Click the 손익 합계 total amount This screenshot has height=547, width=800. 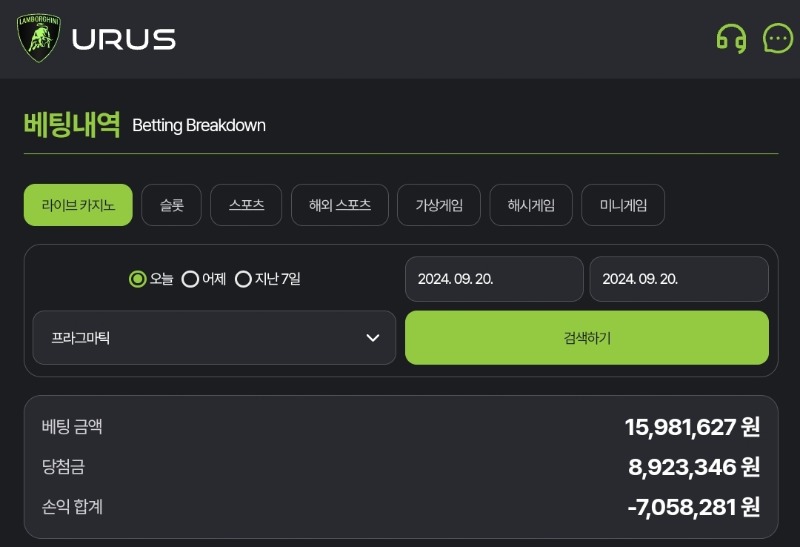[x=693, y=507]
